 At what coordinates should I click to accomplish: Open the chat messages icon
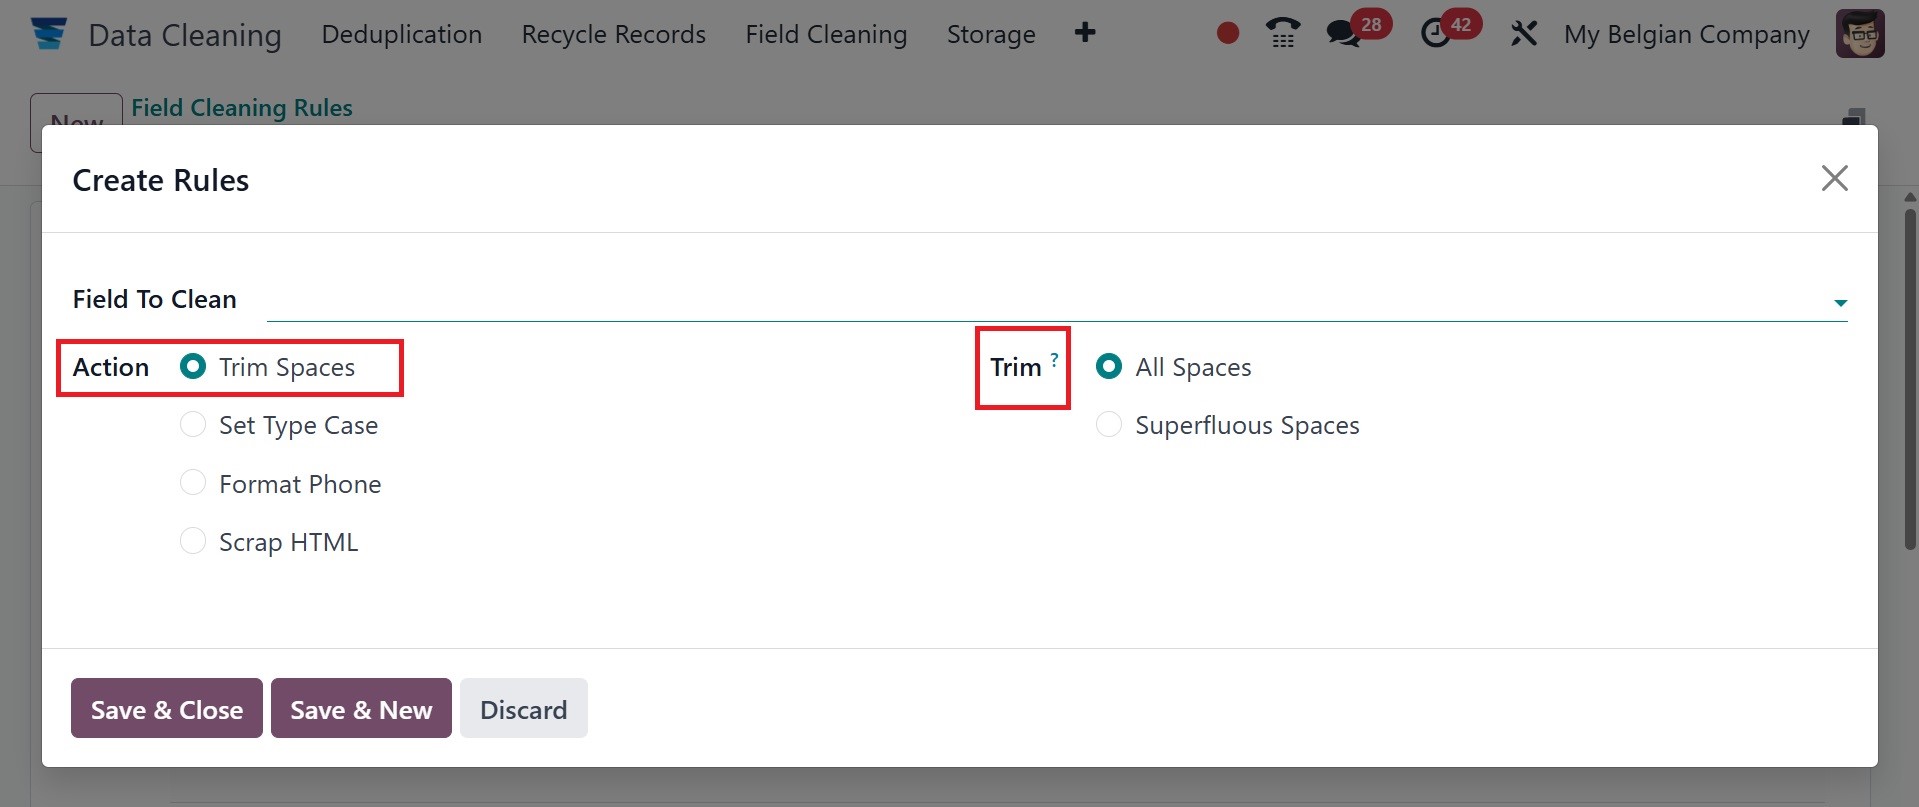(1343, 34)
